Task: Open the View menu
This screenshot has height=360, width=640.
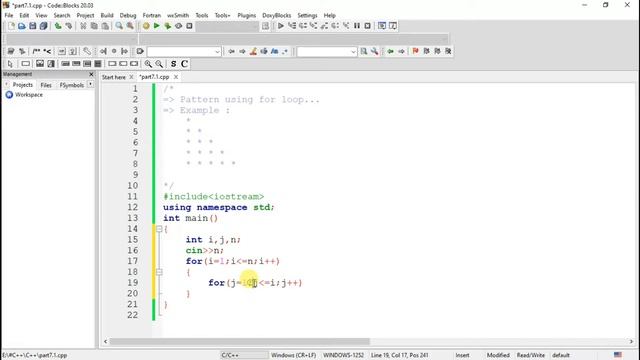Action: click(41, 15)
